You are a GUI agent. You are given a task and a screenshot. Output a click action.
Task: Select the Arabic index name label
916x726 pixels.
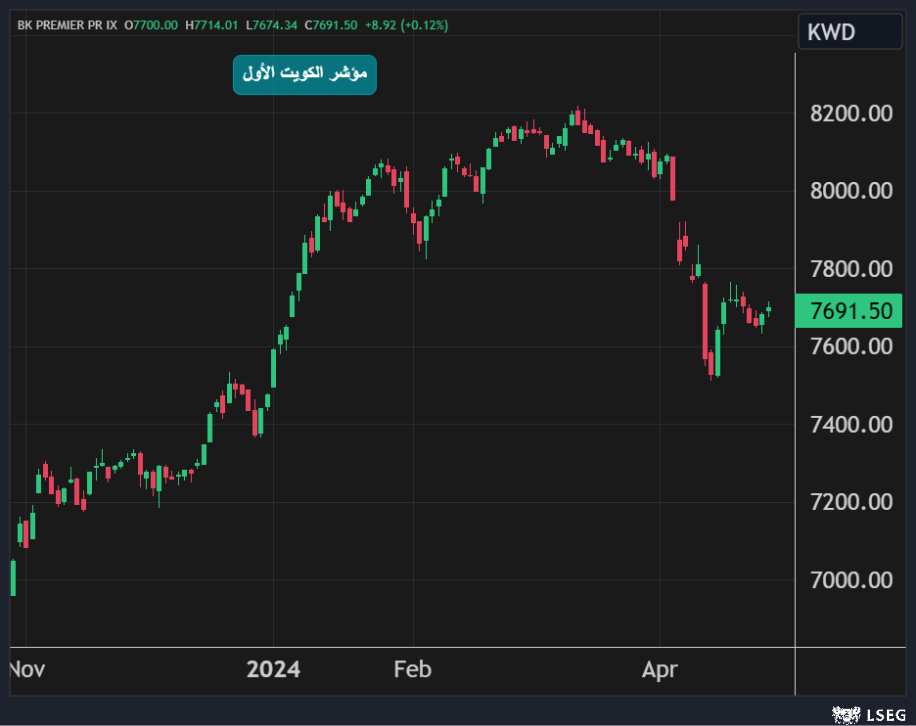pyautogui.click(x=304, y=75)
